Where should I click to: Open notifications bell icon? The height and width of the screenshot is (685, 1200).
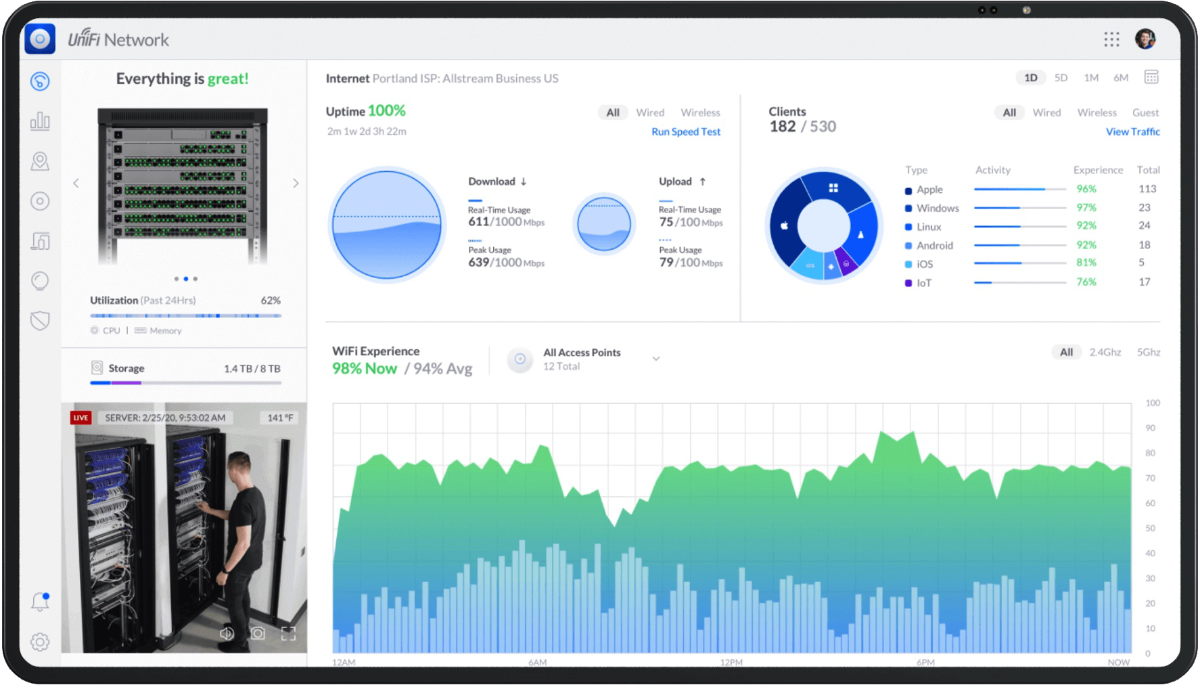coord(40,602)
